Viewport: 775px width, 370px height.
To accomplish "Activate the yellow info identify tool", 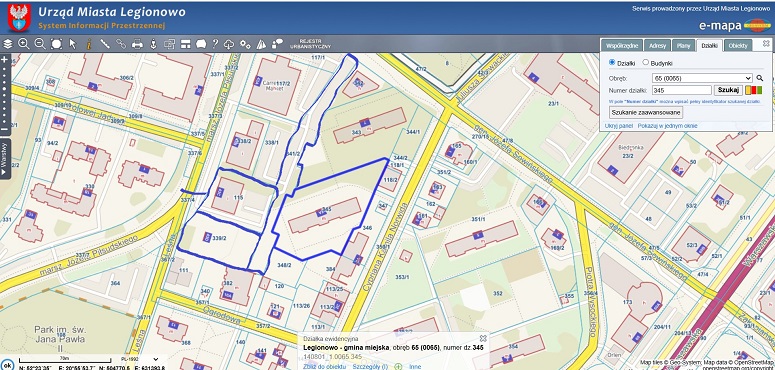I will pyautogui.click(x=89, y=44).
